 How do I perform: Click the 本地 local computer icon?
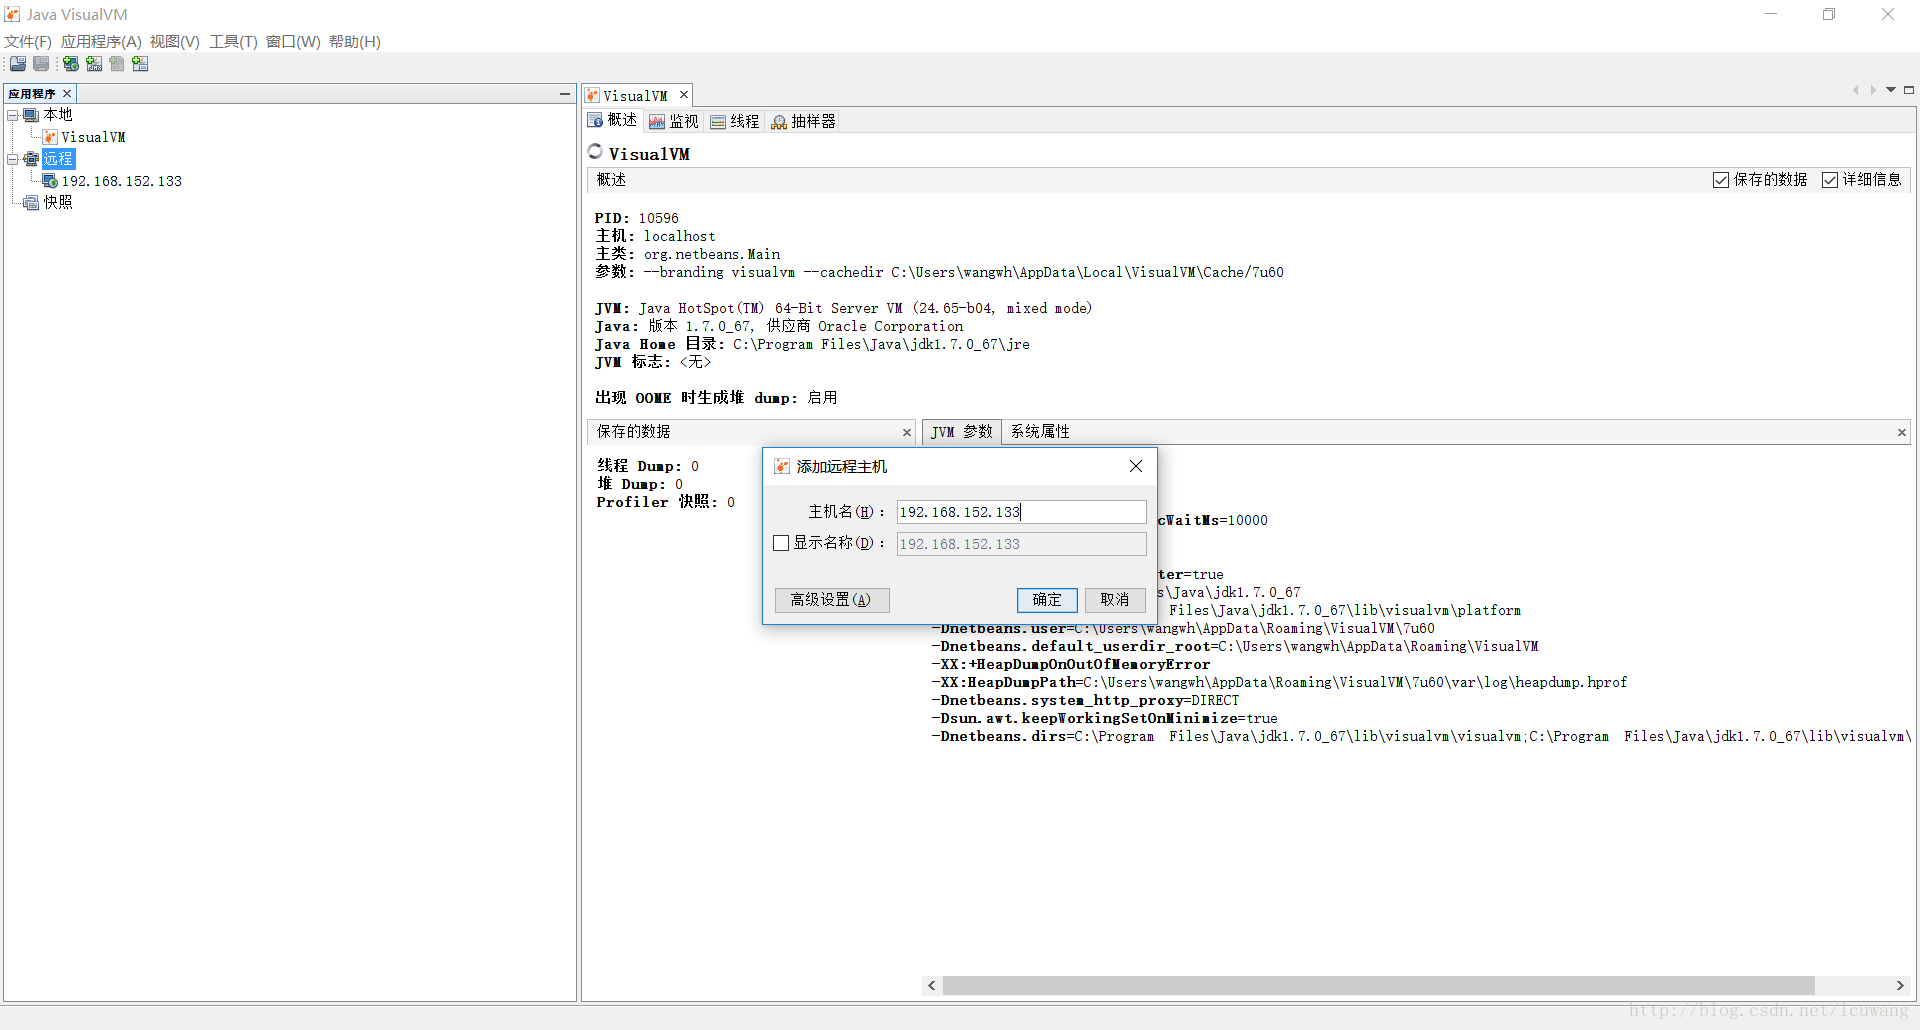(x=31, y=115)
